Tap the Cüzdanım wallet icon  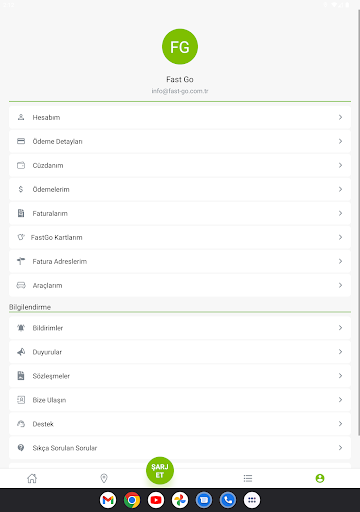[x=21, y=165]
